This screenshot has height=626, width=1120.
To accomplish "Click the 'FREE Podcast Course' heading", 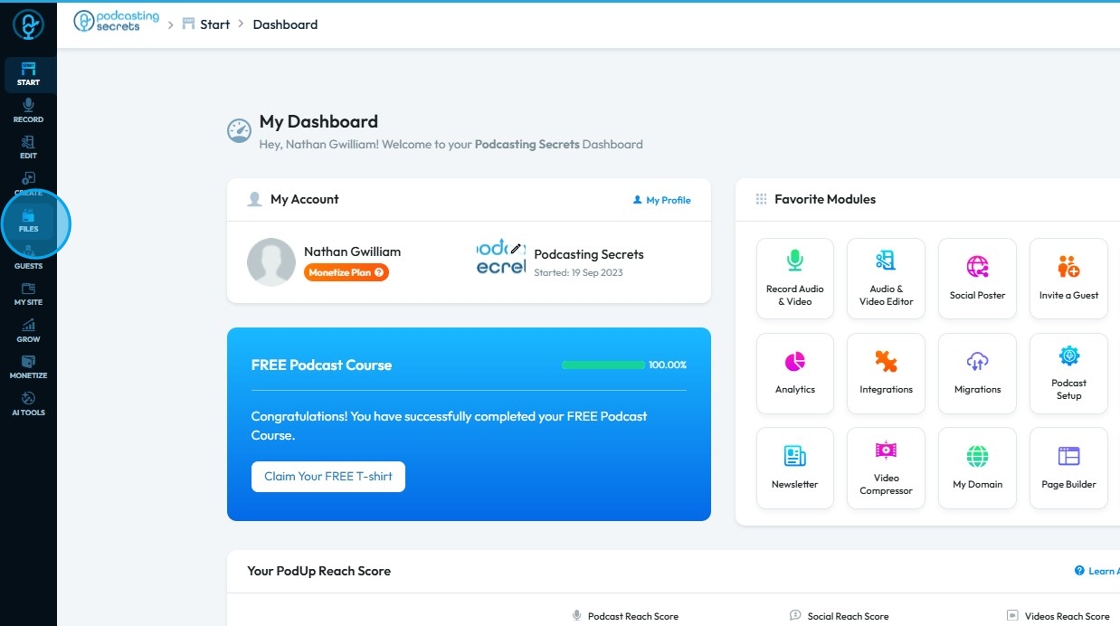I will [x=321, y=365].
